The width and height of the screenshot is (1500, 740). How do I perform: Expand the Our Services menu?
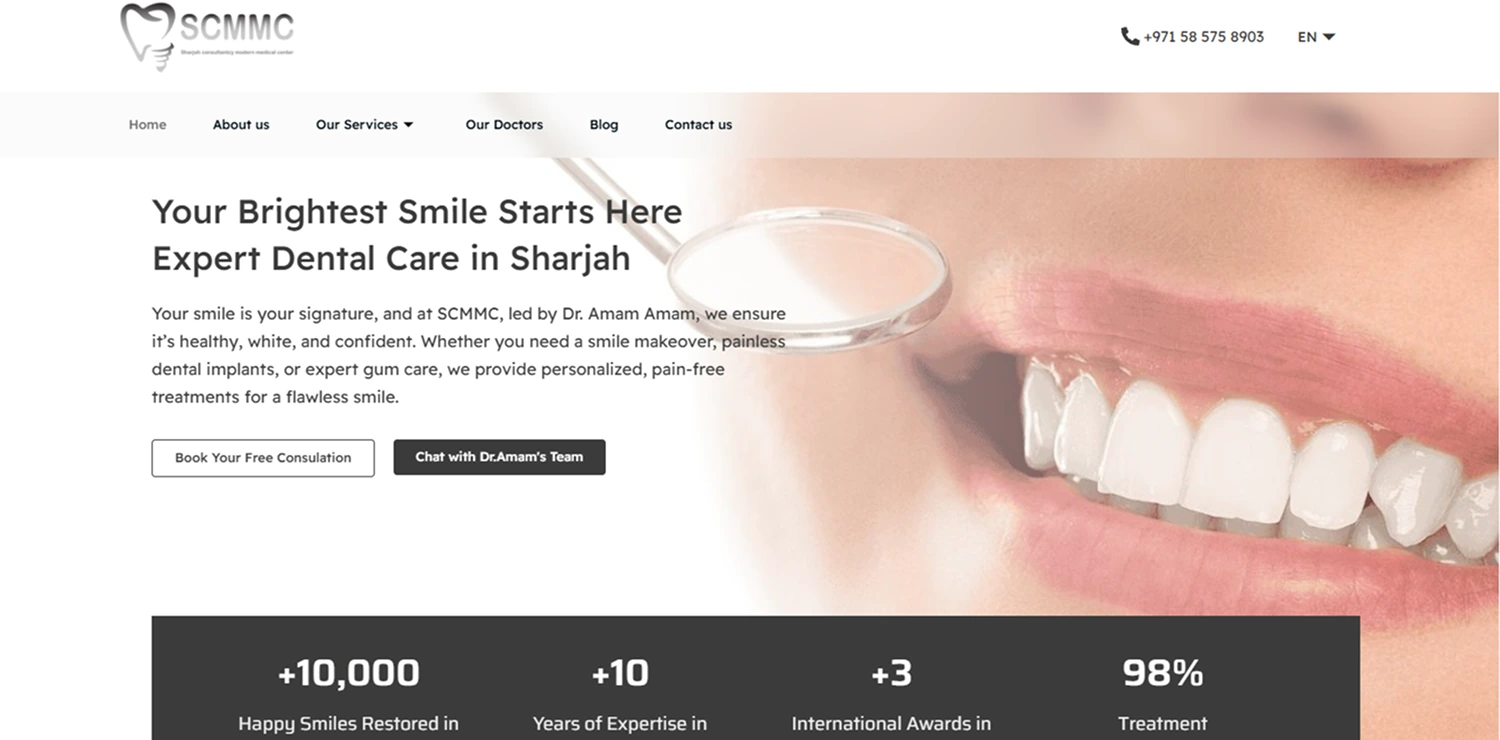tap(364, 125)
